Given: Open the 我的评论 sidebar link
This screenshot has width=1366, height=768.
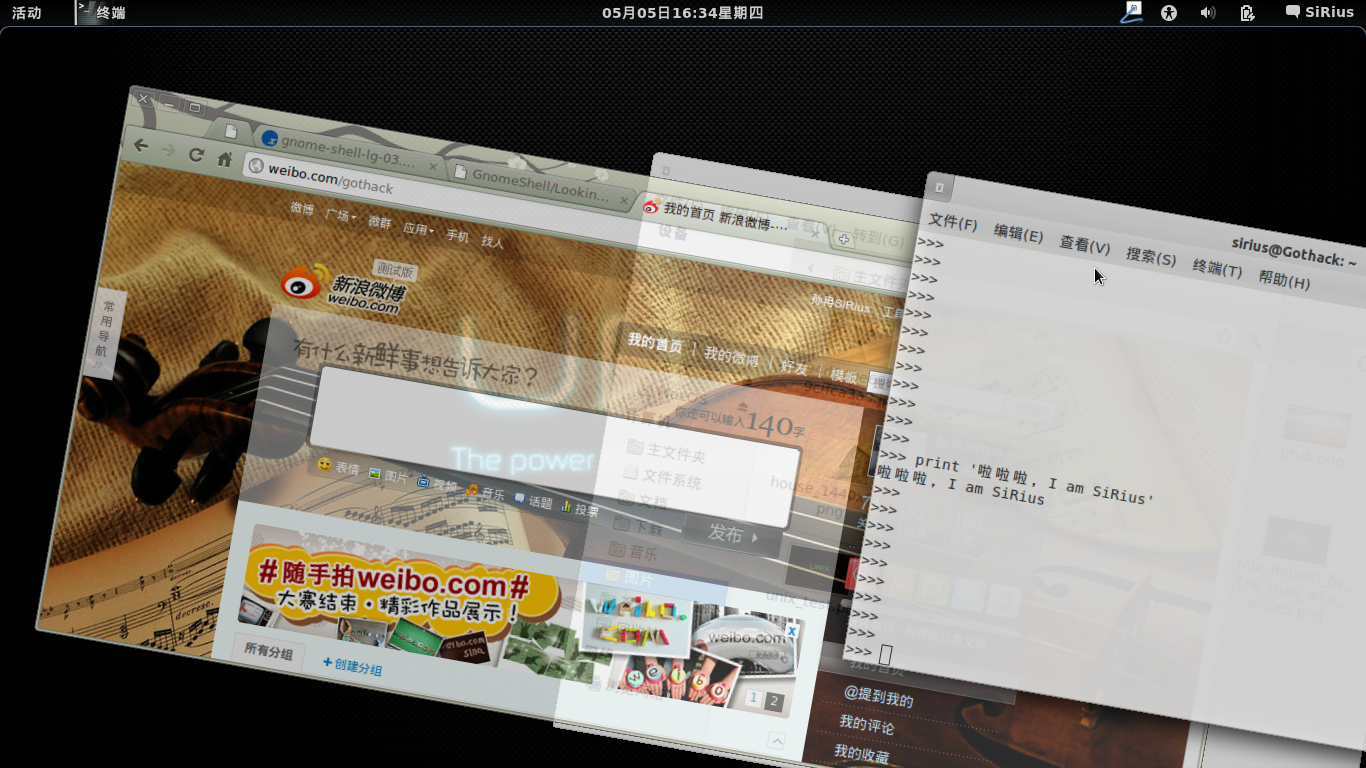Looking at the screenshot, I should tap(866, 725).
